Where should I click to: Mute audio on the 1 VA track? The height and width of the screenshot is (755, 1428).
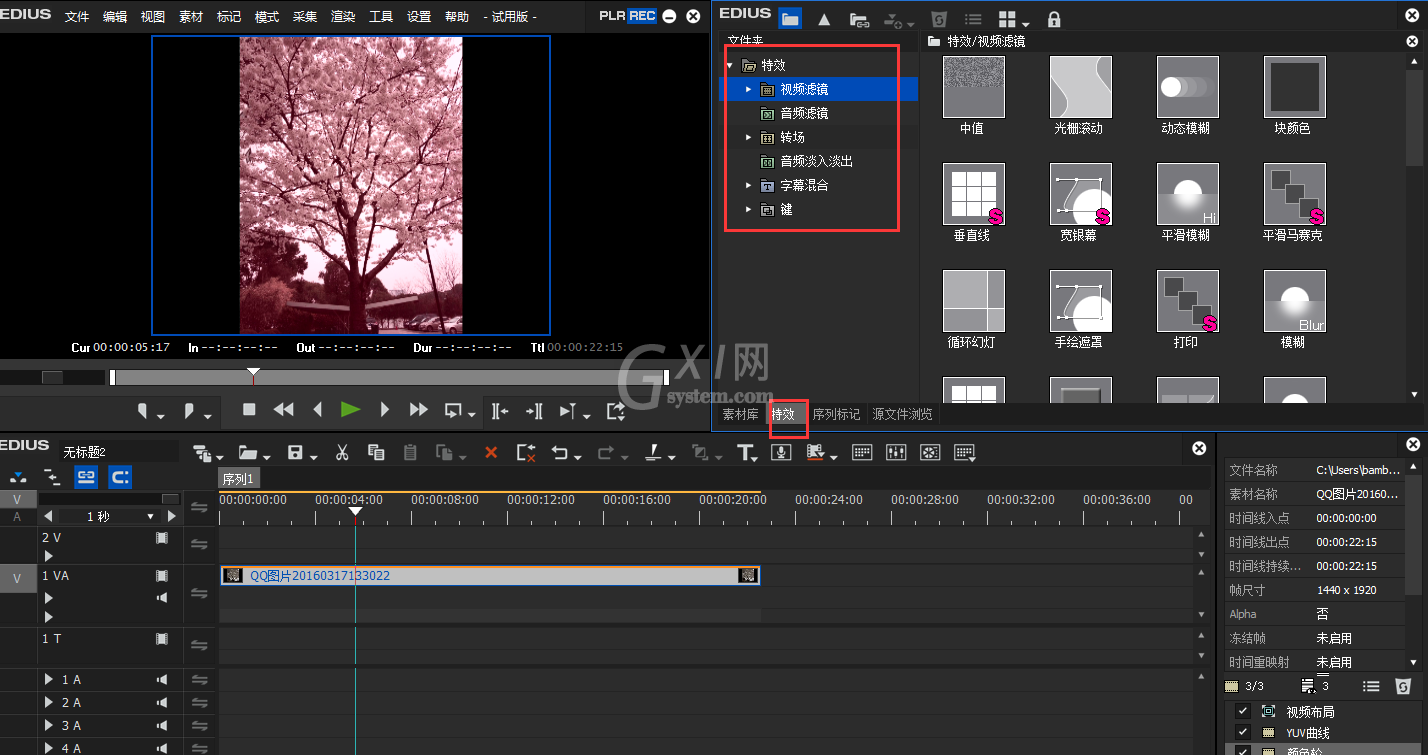pos(162,597)
